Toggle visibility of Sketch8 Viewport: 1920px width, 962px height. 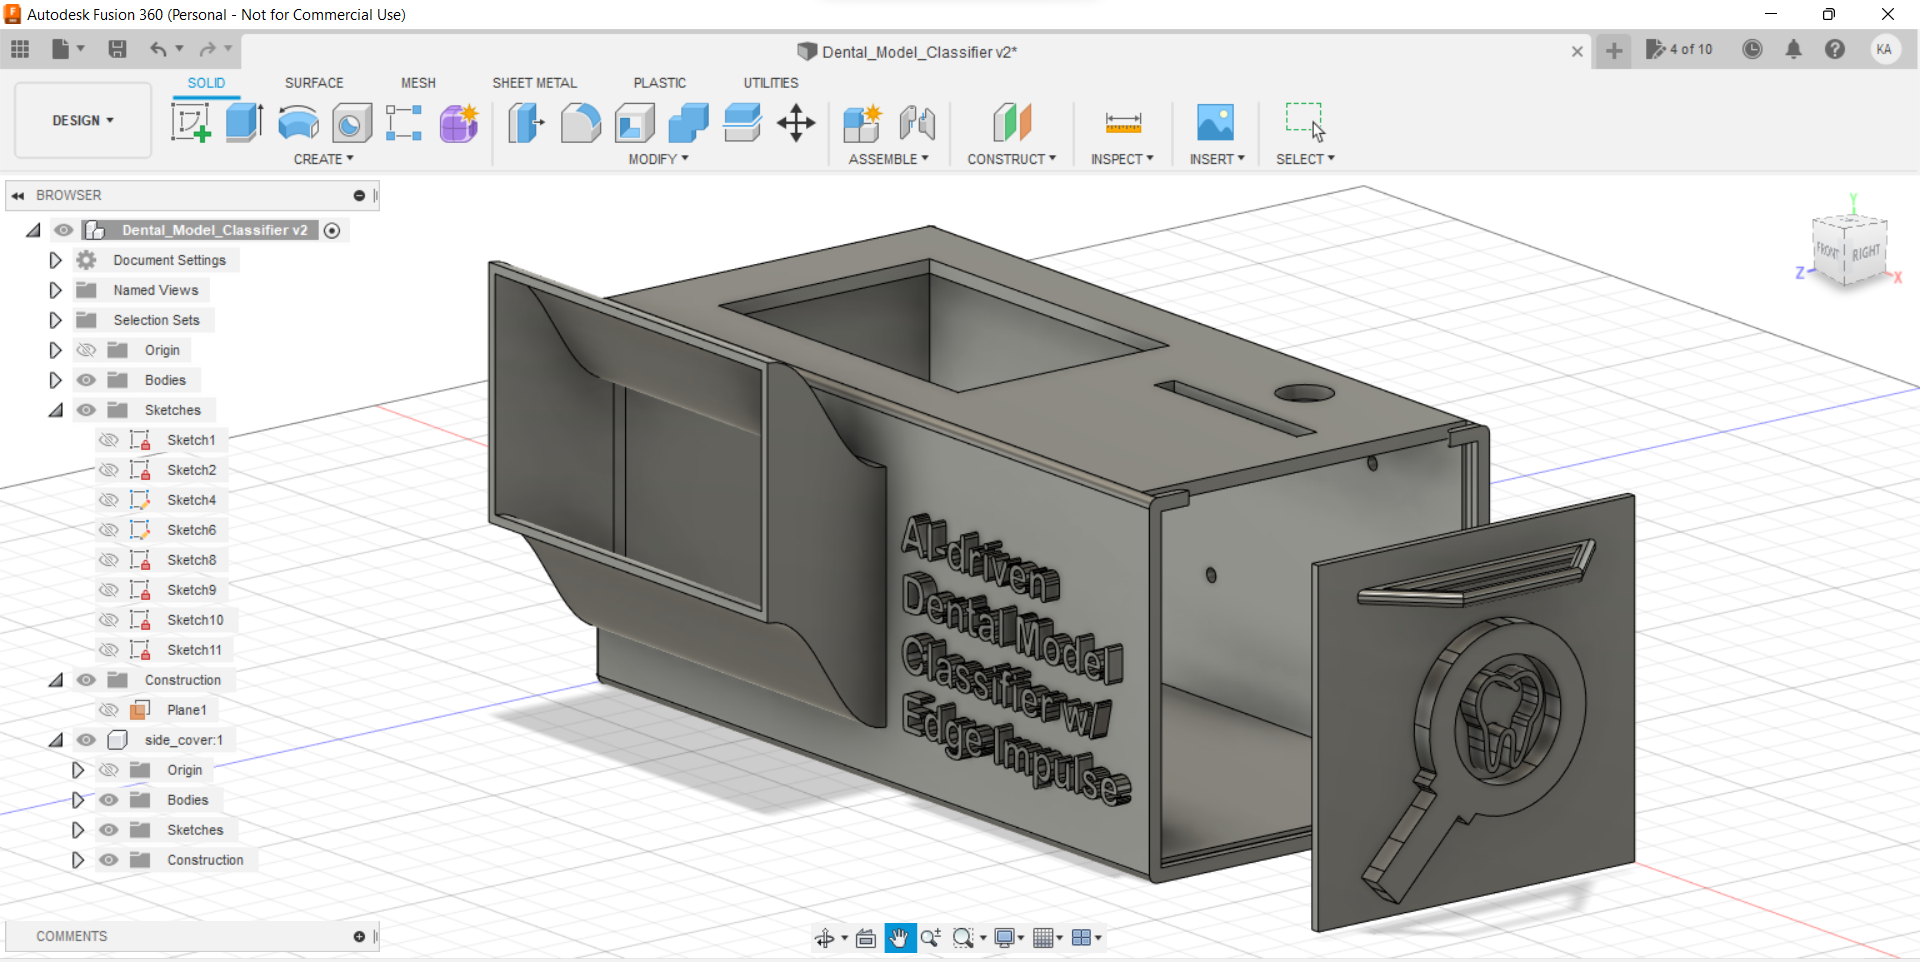tap(108, 560)
